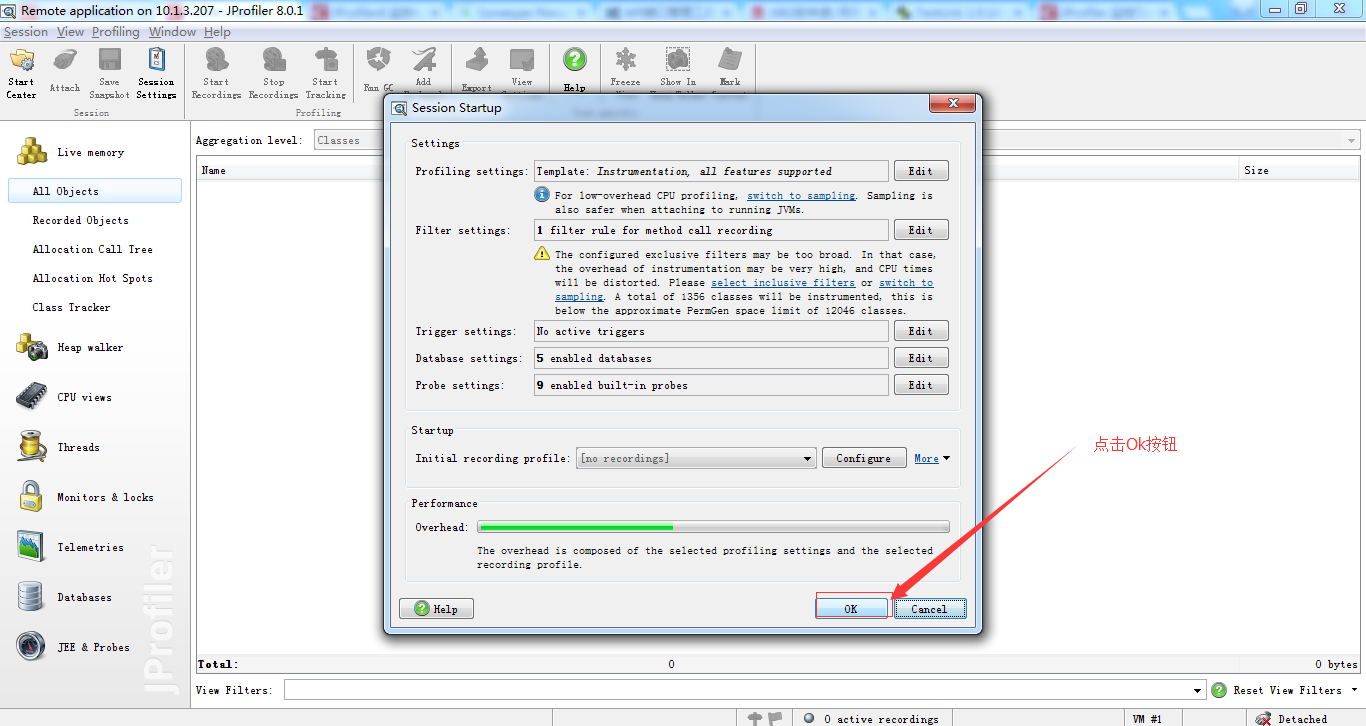
Task: Click the Start Recordings toolbar icon
Action: [216, 73]
